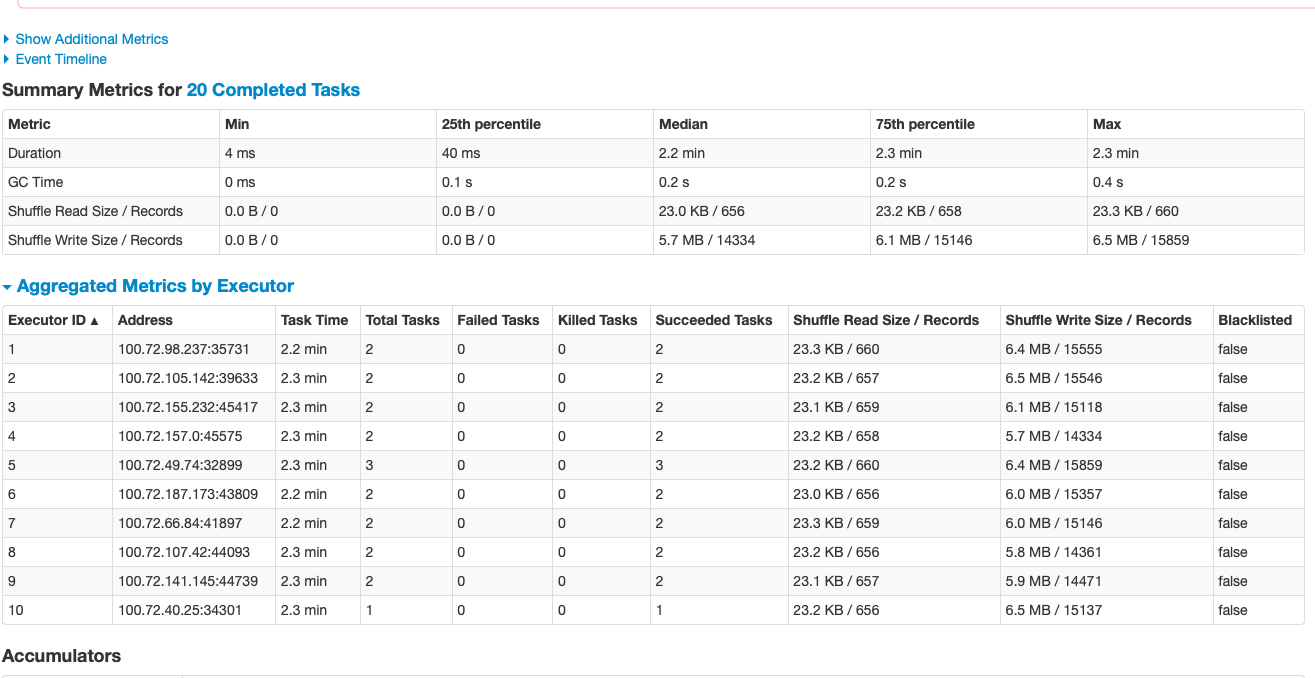The width and height of the screenshot is (1315, 678).
Task: Sort by the Total Tasks column header
Action: click(402, 320)
